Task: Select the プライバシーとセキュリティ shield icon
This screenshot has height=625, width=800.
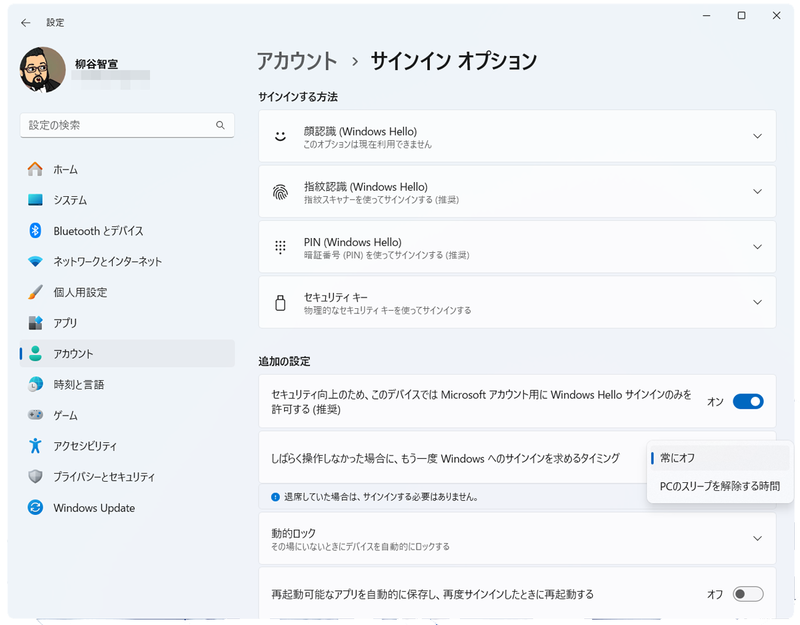Action: click(36, 477)
